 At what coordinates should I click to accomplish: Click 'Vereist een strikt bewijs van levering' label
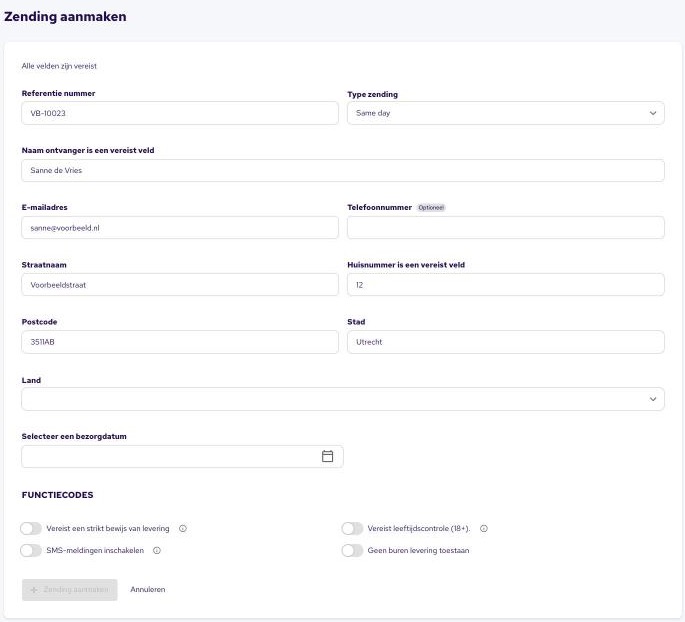[x=108, y=529]
